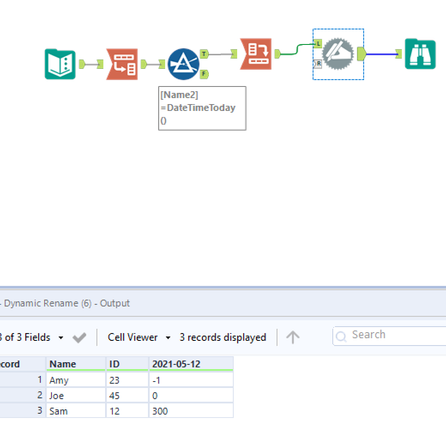Select the Dynamic Rename tool icon
The width and height of the screenshot is (446, 423).
(x=338, y=54)
